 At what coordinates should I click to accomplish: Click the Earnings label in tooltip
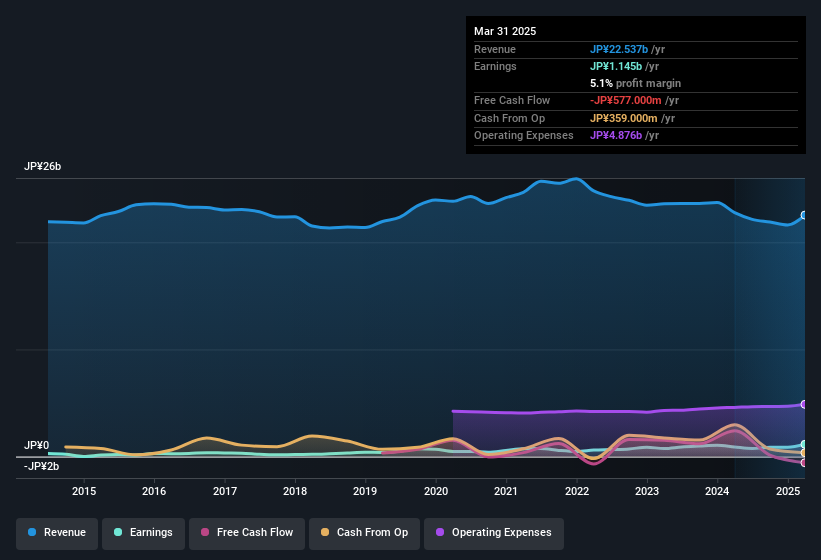[495, 66]
